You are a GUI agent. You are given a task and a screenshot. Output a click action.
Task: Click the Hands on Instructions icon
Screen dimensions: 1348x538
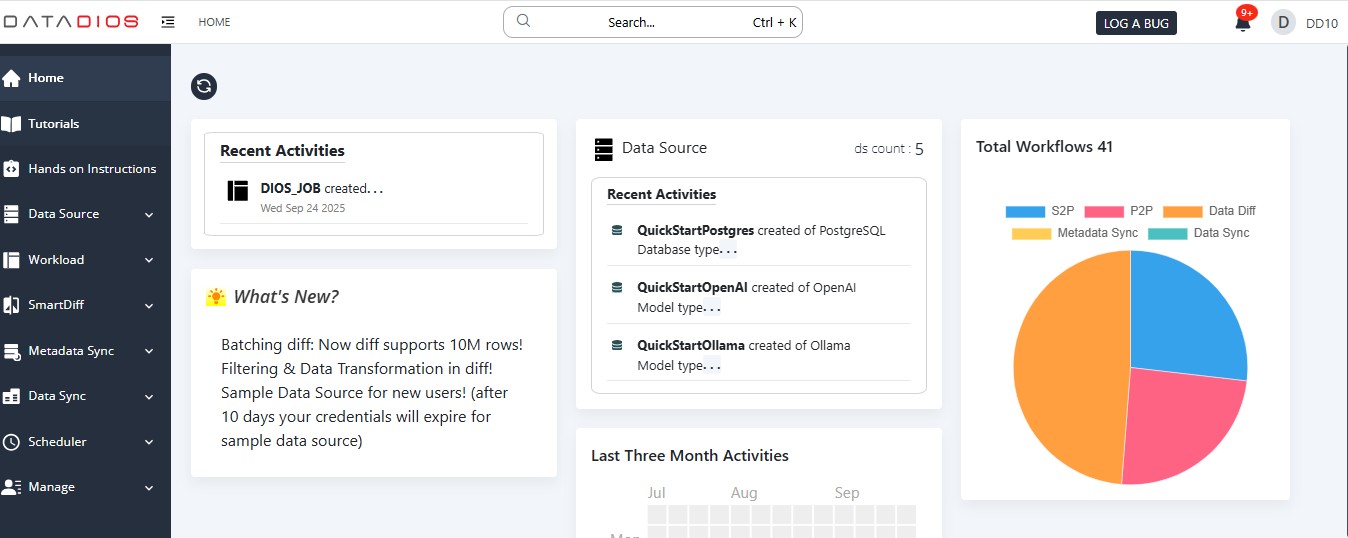[x=12, y=169]
